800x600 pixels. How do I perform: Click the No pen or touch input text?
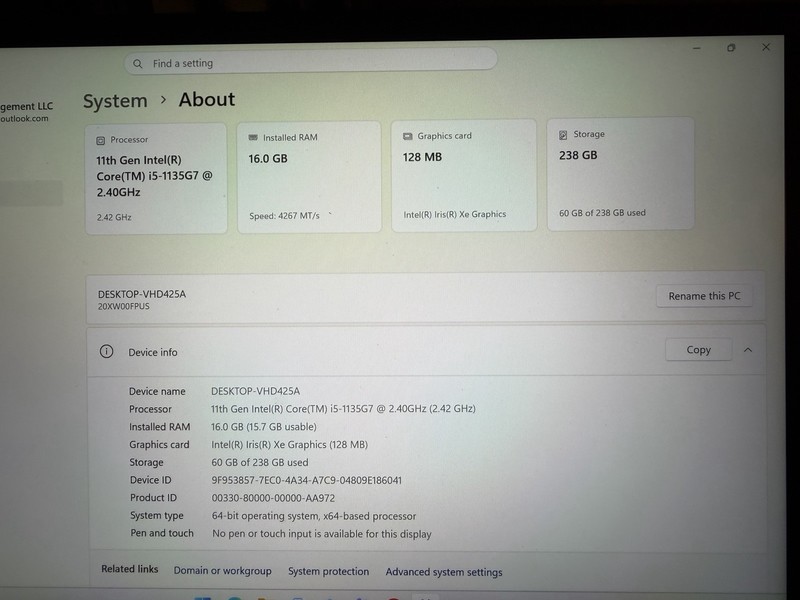click(322, 534)
